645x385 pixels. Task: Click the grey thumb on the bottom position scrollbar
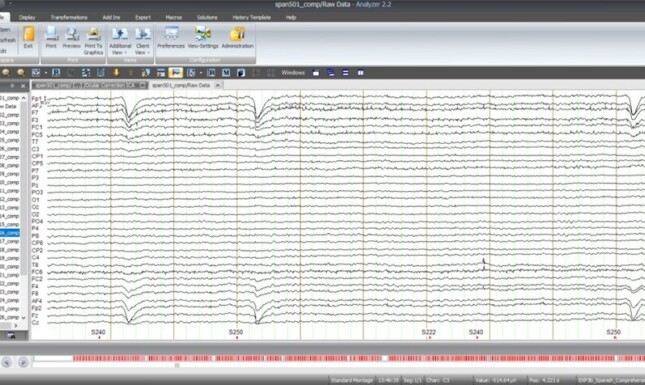(177, 365)
